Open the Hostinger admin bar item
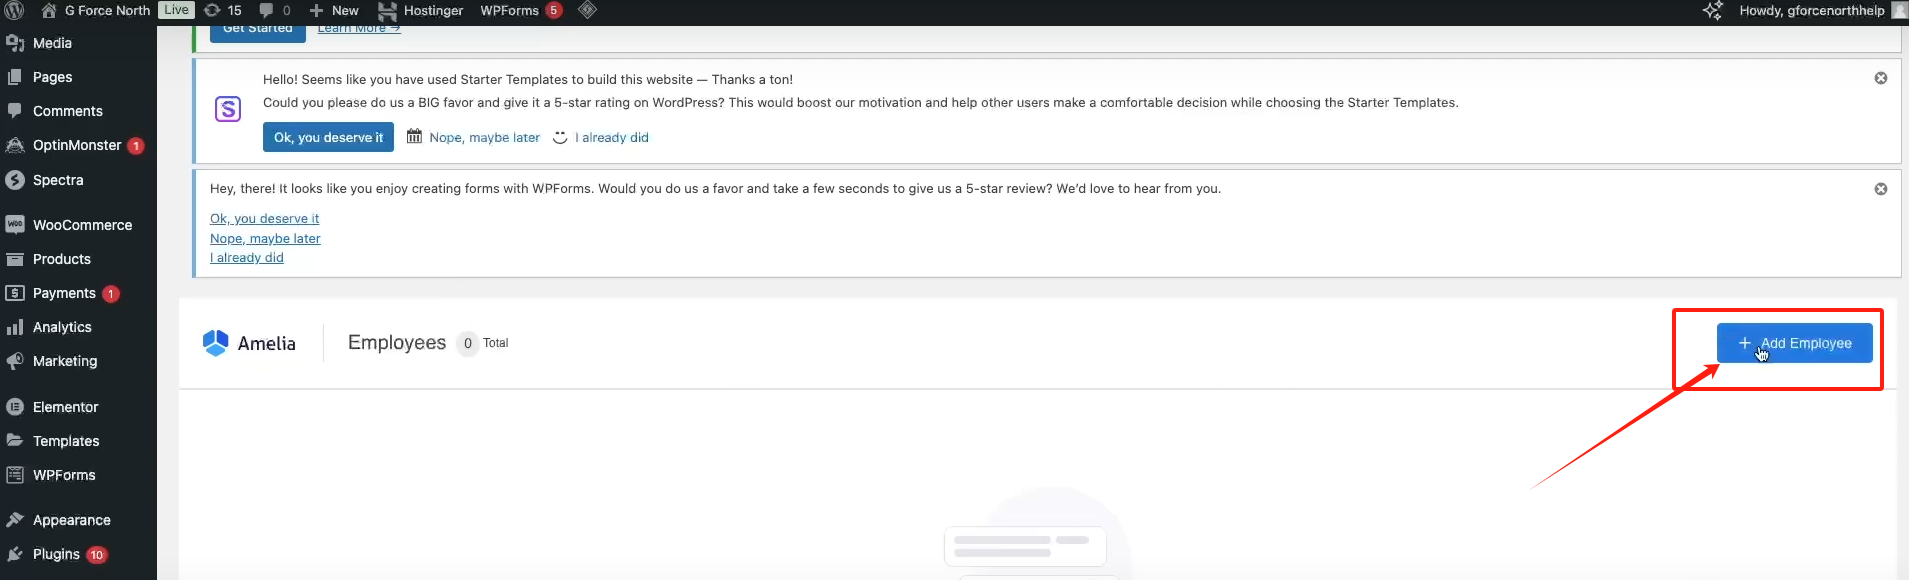1909x580 pixels. point(421,10)
